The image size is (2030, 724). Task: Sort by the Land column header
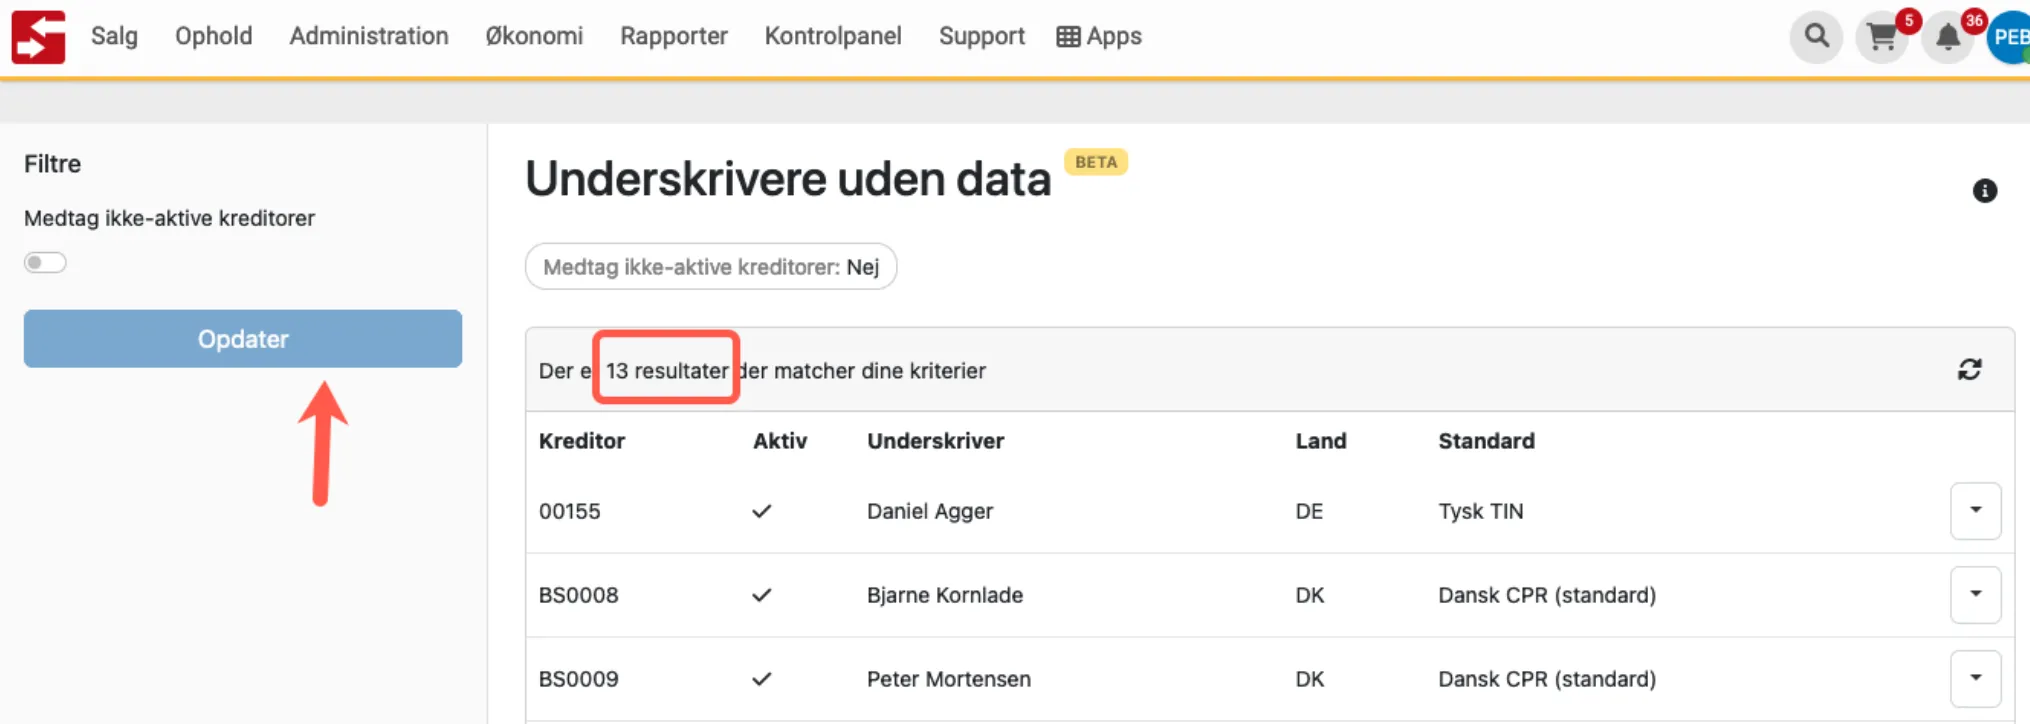click(x=1321, y=441)
